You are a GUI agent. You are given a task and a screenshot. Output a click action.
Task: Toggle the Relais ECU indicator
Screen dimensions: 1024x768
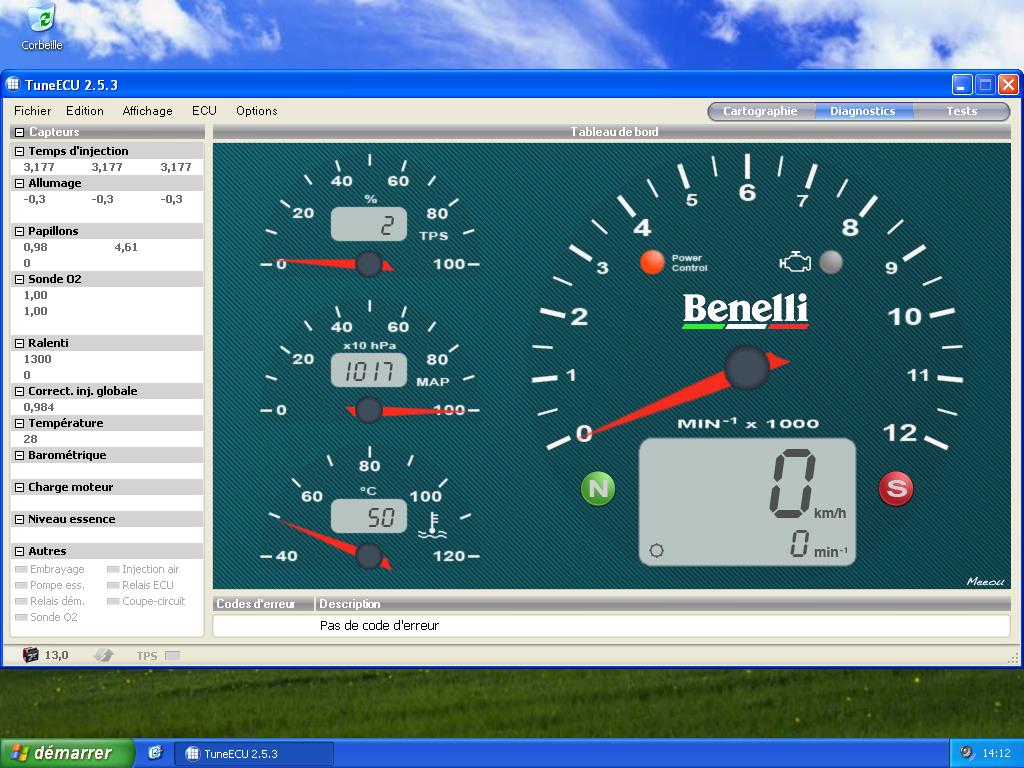click(x=113, y=585)
